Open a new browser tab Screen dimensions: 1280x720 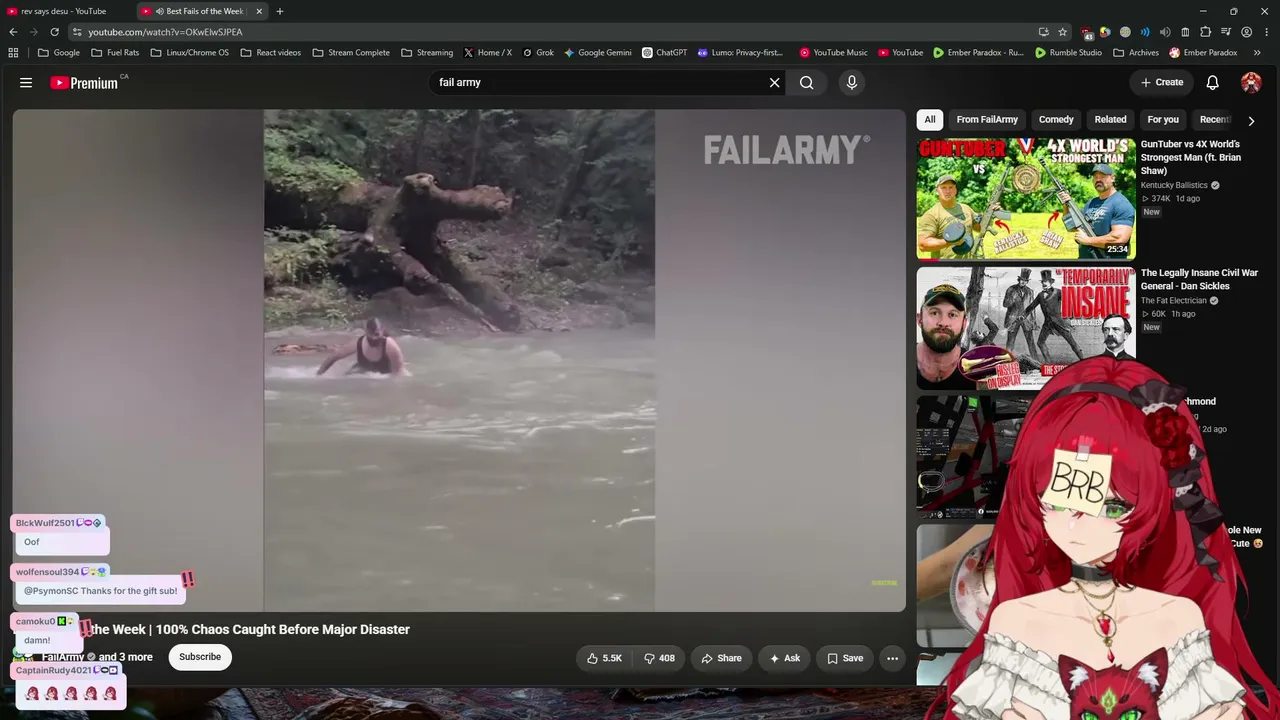click(x=280, y=11)
